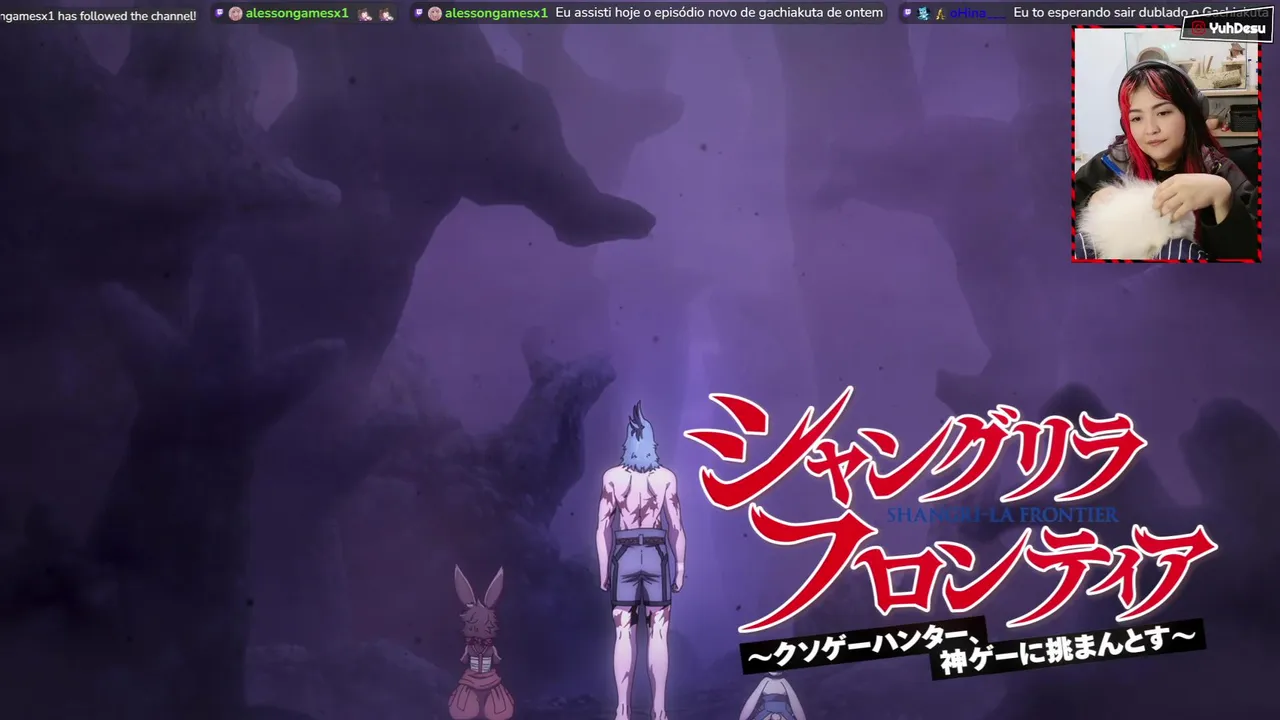Click the gold badge icon beside oHina___
This screenshot has height=720, width=1280.
point(940,13)
